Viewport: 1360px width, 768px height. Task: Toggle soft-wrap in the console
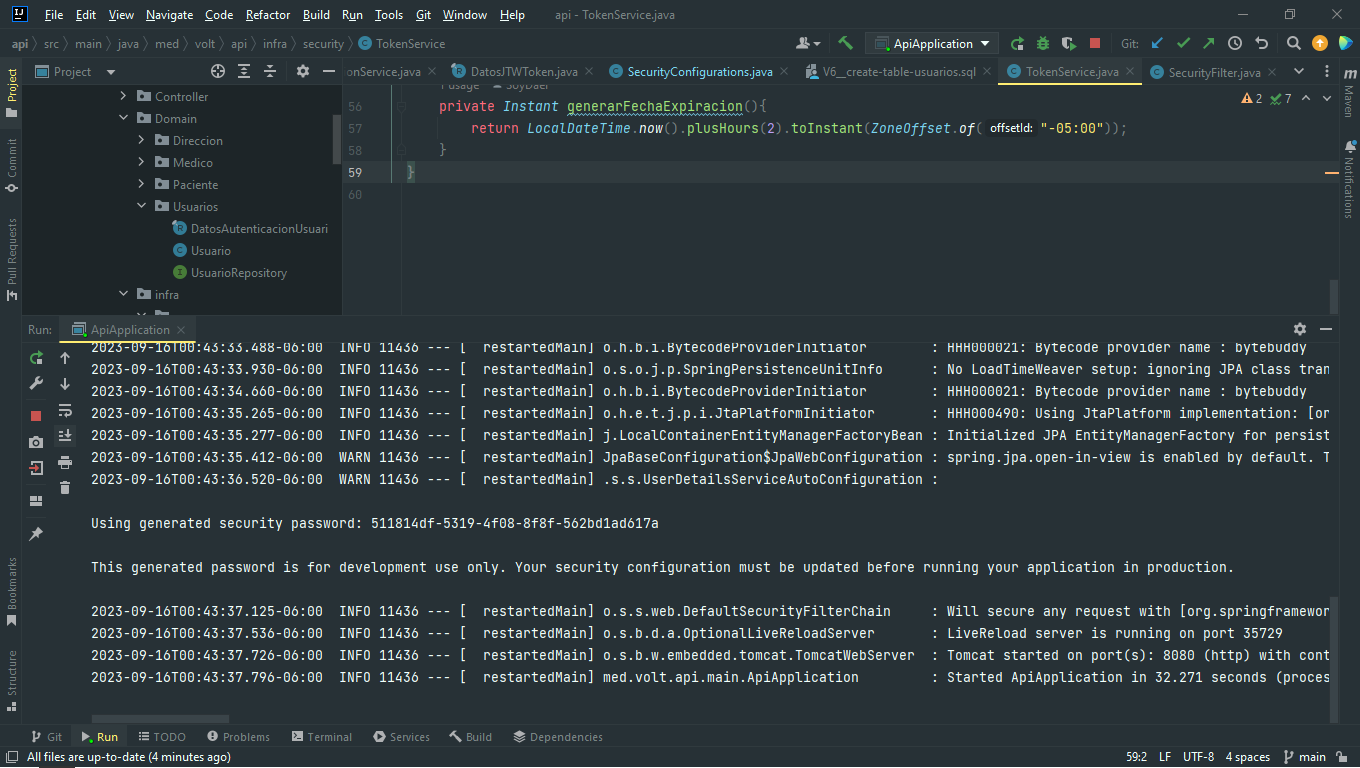65,409
